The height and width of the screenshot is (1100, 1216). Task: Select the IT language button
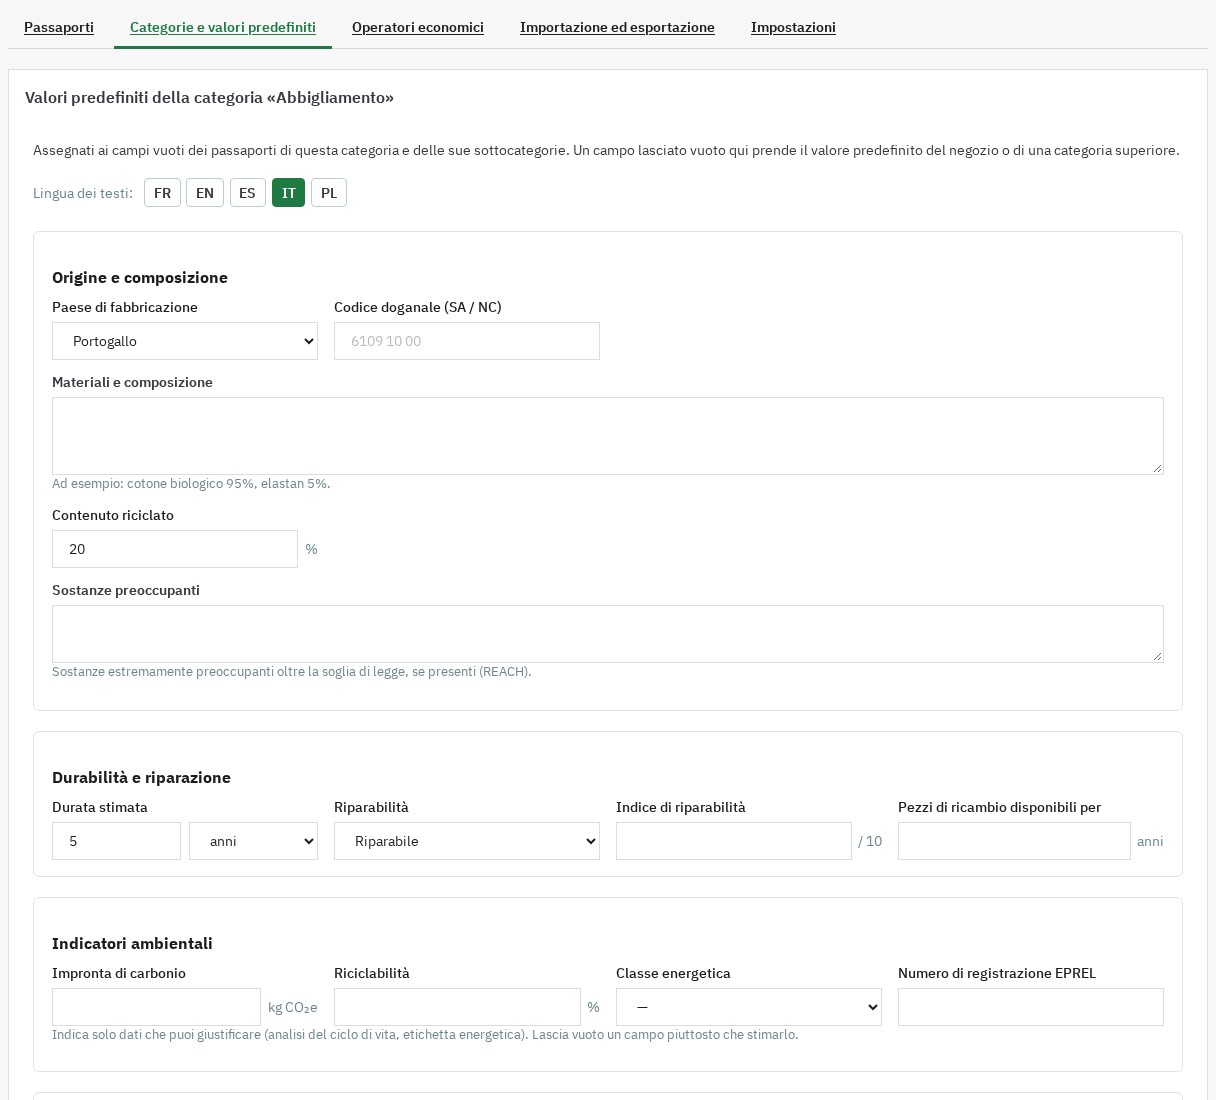pos(288,193)
